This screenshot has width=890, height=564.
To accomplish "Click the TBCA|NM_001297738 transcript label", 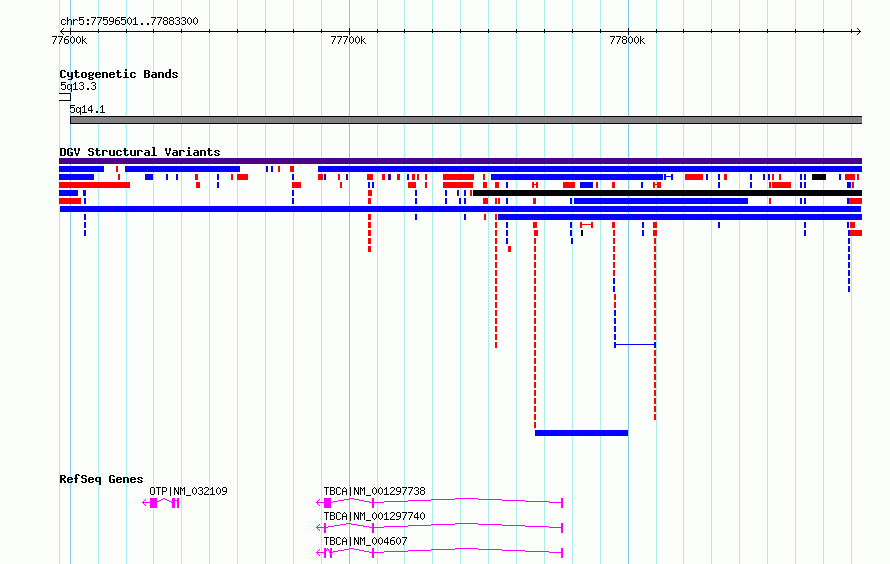I will pyautogui.click(x=375, y=491).
